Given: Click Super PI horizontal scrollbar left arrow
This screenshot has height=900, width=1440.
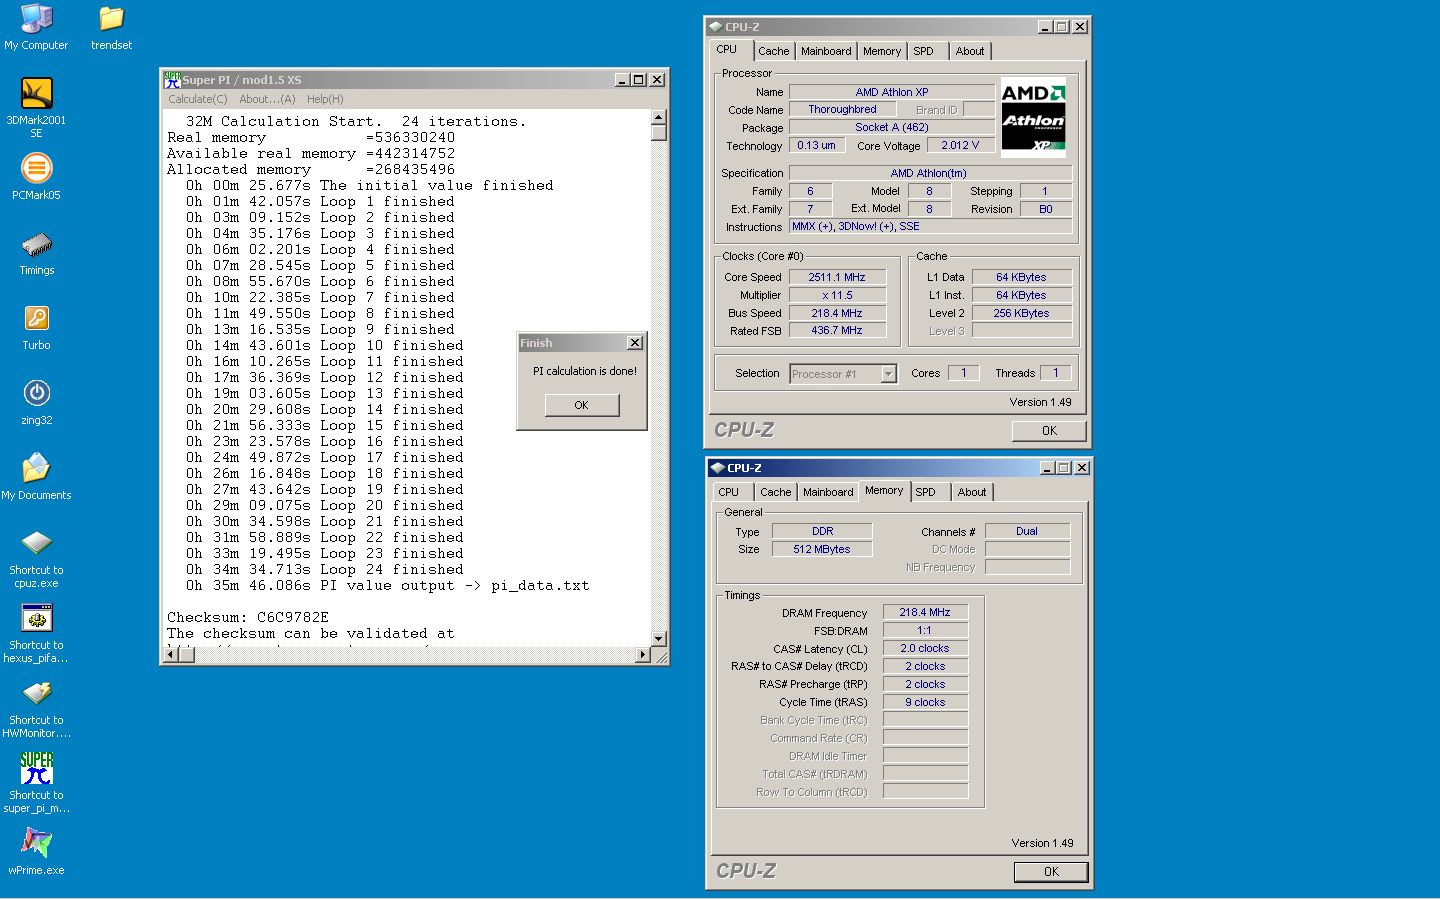Looking at the screenshot, I should coord(171,655).
